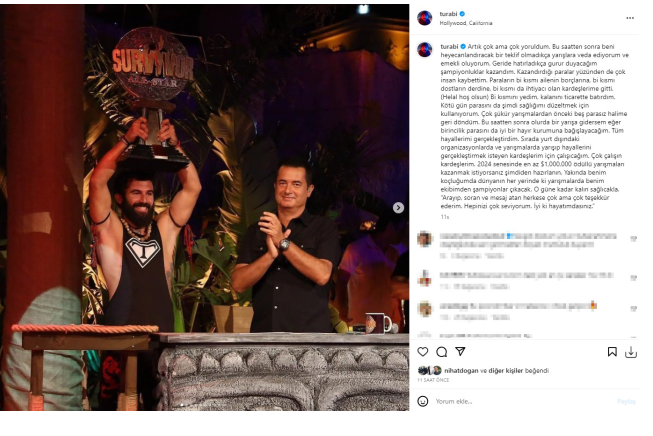Go to next photo with arrow
Viewport: 653px width, 436px height.
pyautogui.click(x=398, y=207)
